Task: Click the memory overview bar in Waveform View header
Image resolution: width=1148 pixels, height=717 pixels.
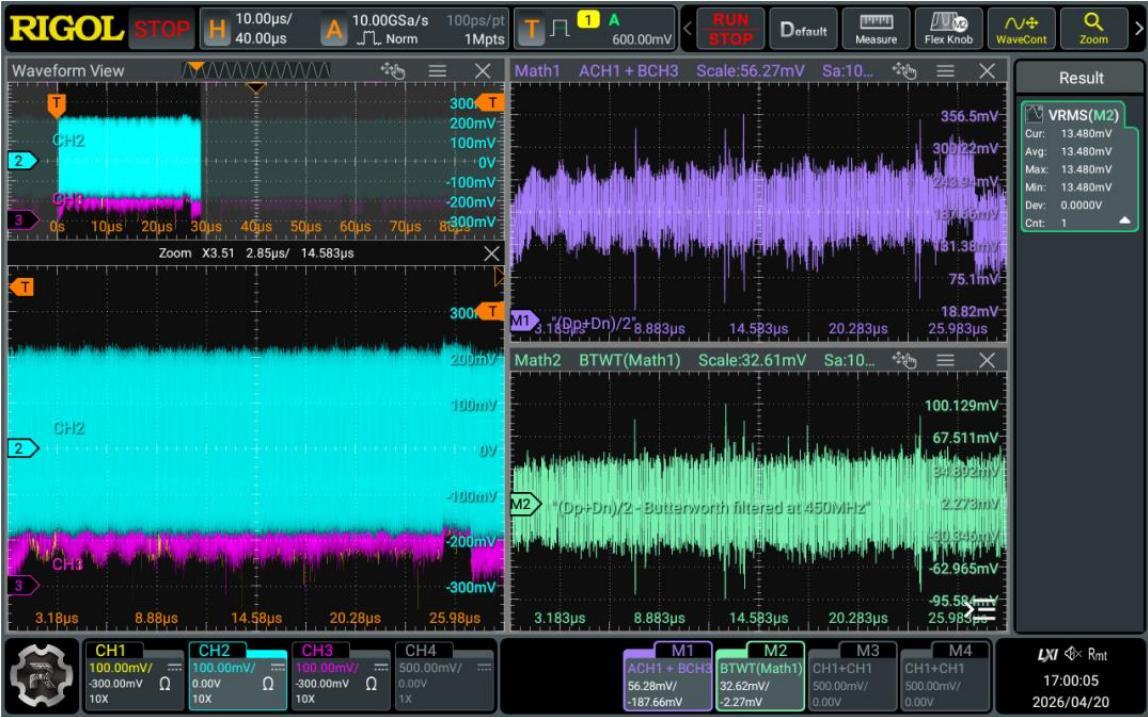Action: coord(257,70)
